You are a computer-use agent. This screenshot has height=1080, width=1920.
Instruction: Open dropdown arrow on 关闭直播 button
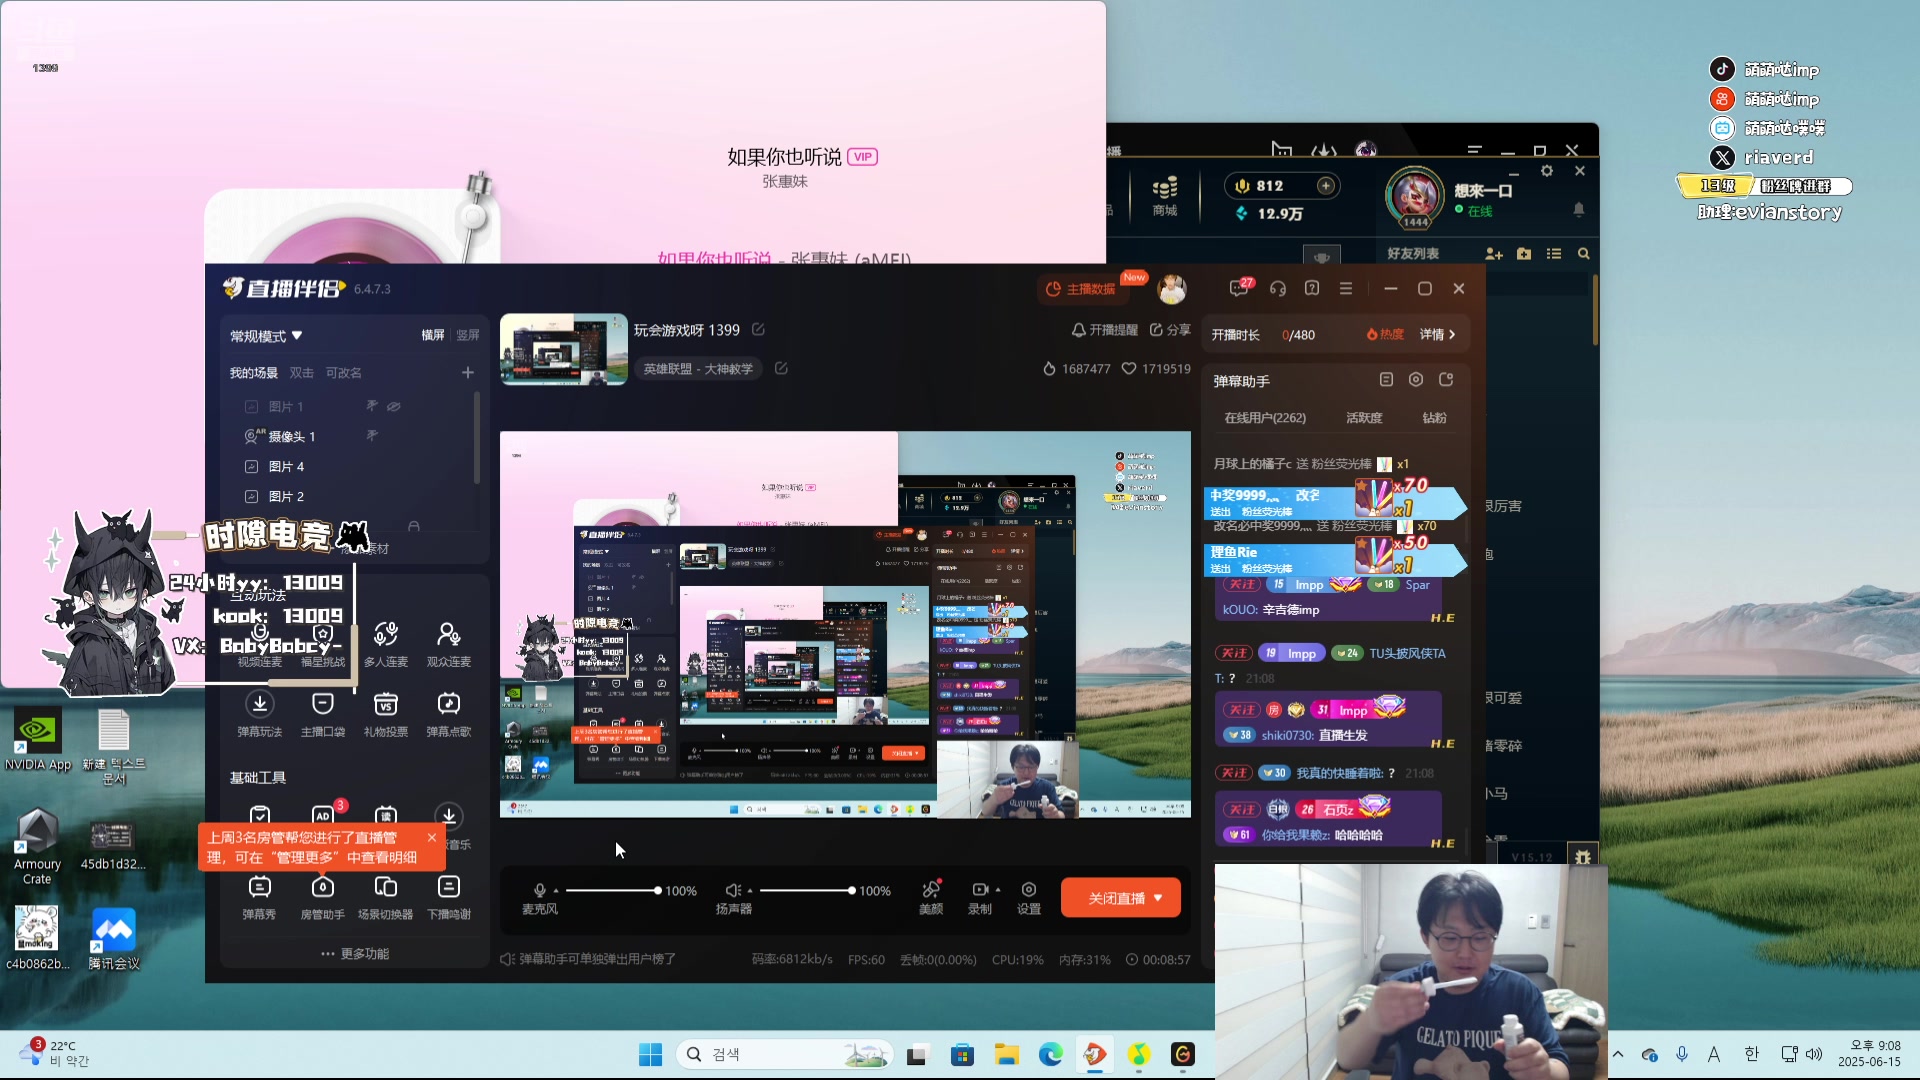click(1158, 898)
